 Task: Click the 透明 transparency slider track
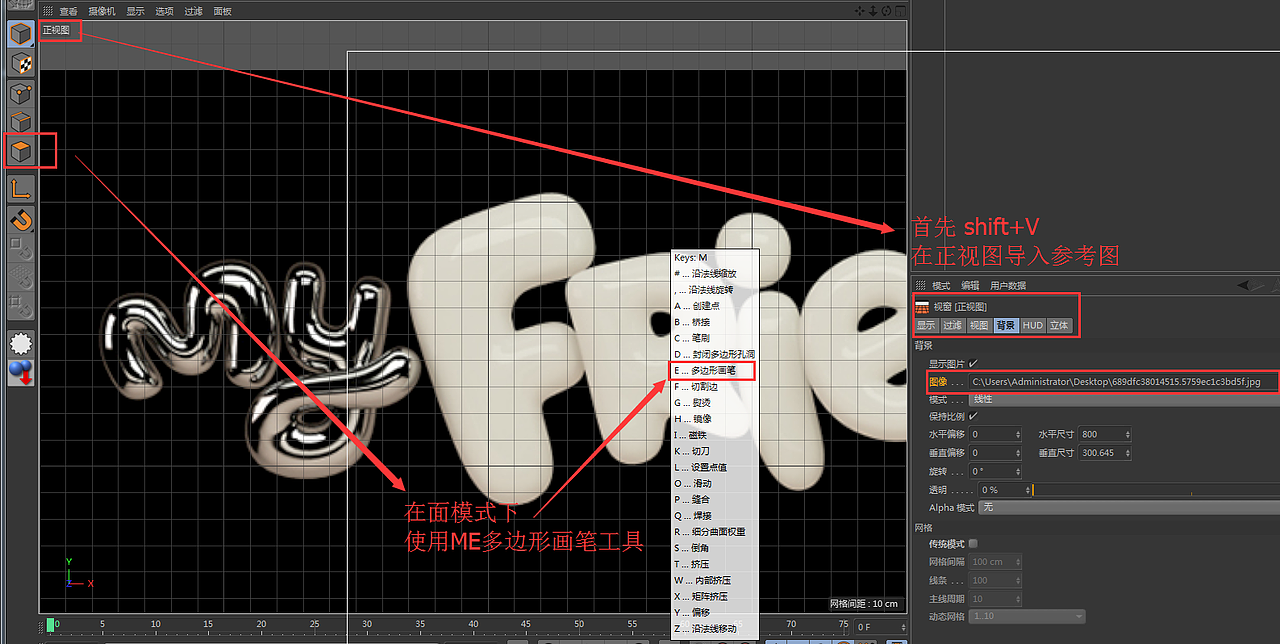pos(1156,490)
